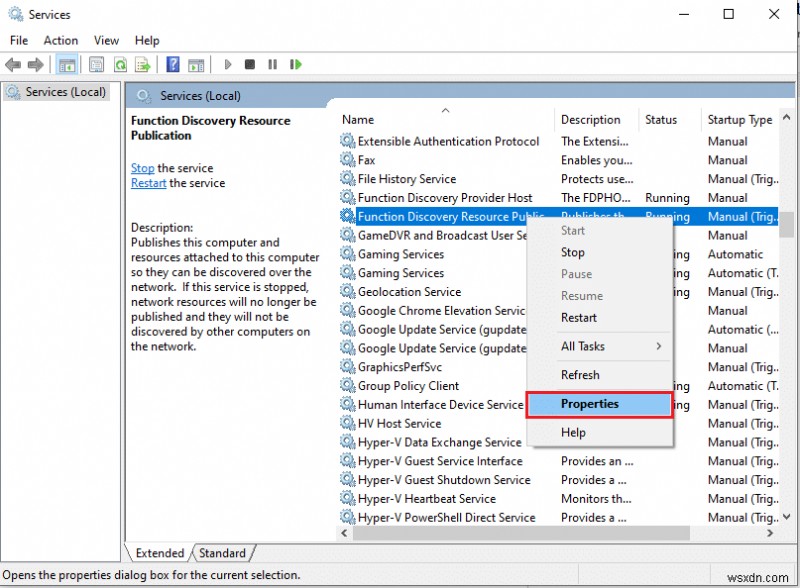Click the Help question mark icon
Image resolution: width=800 pixels, height=588 pixels.
tap(173, 64)
